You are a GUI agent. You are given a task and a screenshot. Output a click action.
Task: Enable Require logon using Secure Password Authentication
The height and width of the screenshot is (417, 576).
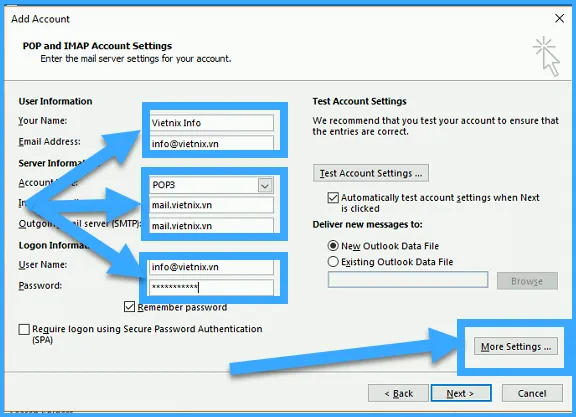[x=24, y=329]
